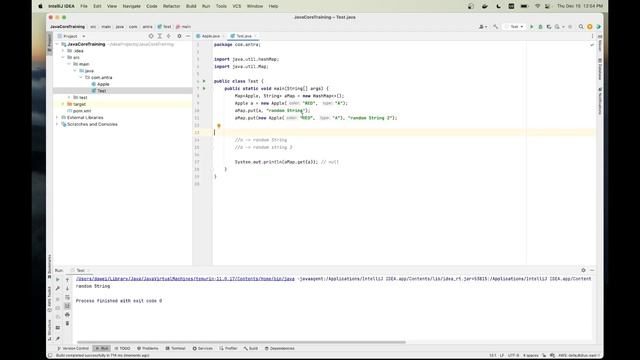The image size is (640, 360).
Task: Print the Run console output
Action: [67, 314]
